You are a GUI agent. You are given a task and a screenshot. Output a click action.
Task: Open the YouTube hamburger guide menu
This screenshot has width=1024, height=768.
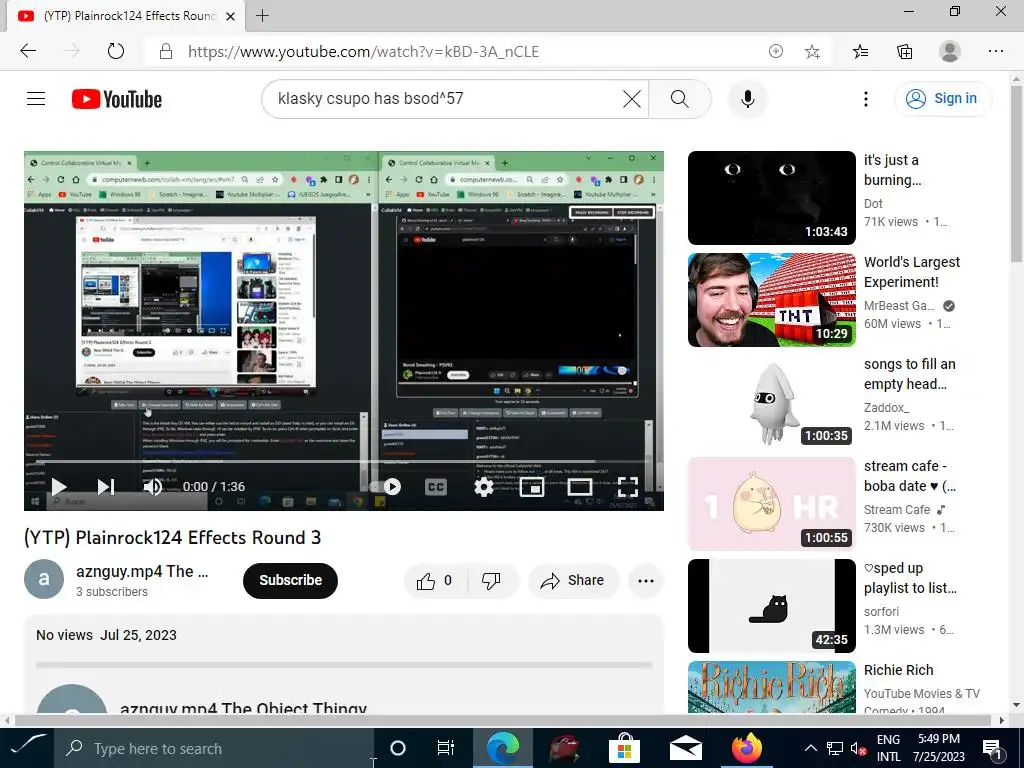click(36, 99)
